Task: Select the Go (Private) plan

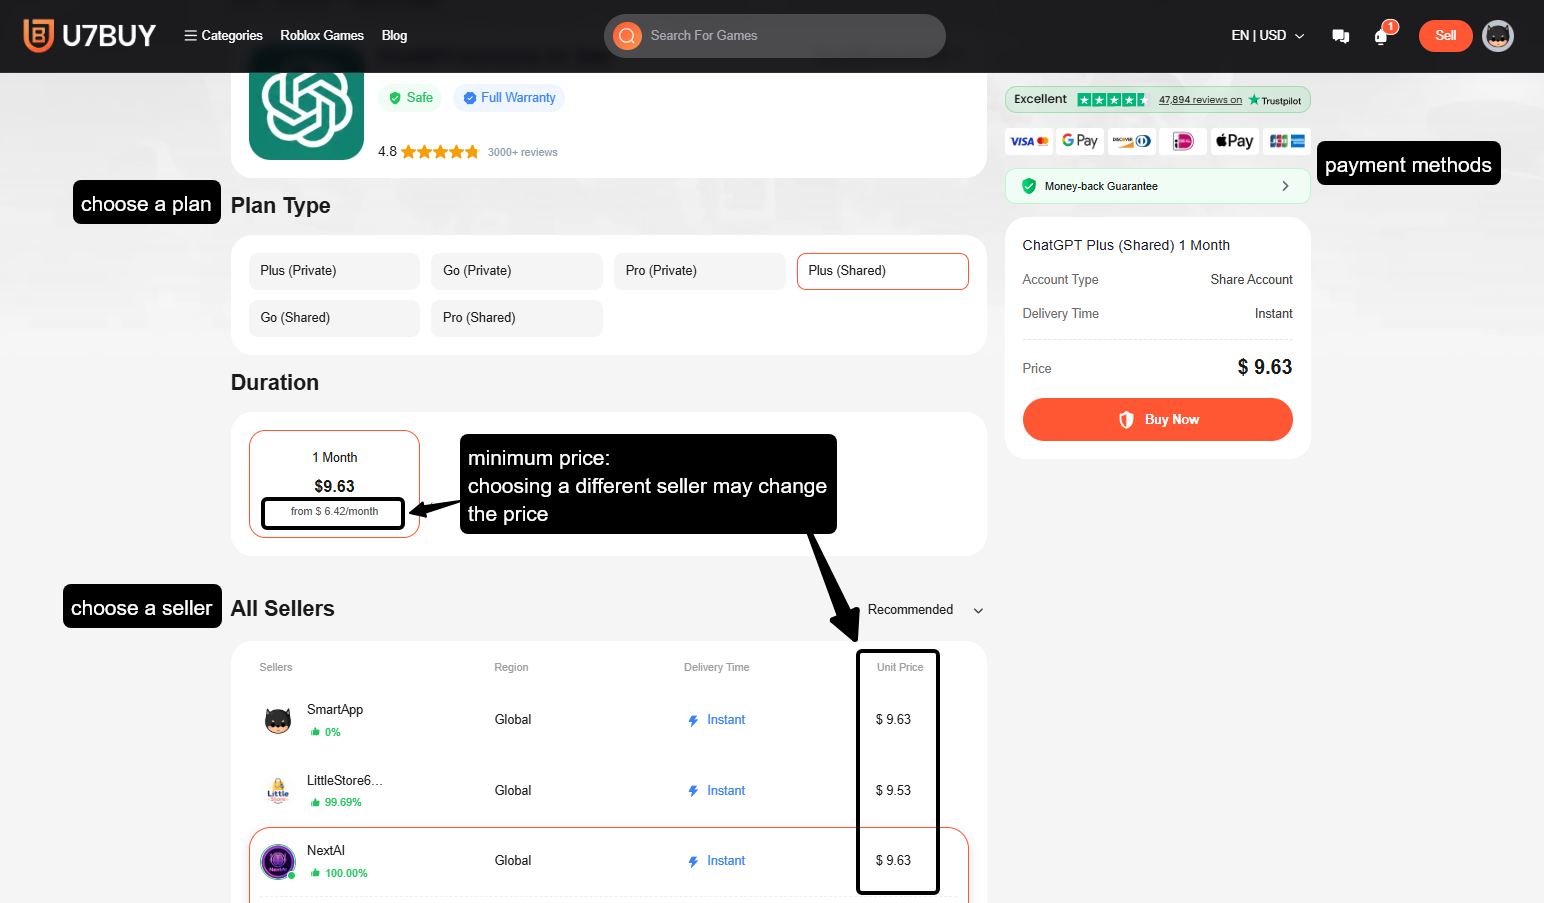Action: point(517,271)
